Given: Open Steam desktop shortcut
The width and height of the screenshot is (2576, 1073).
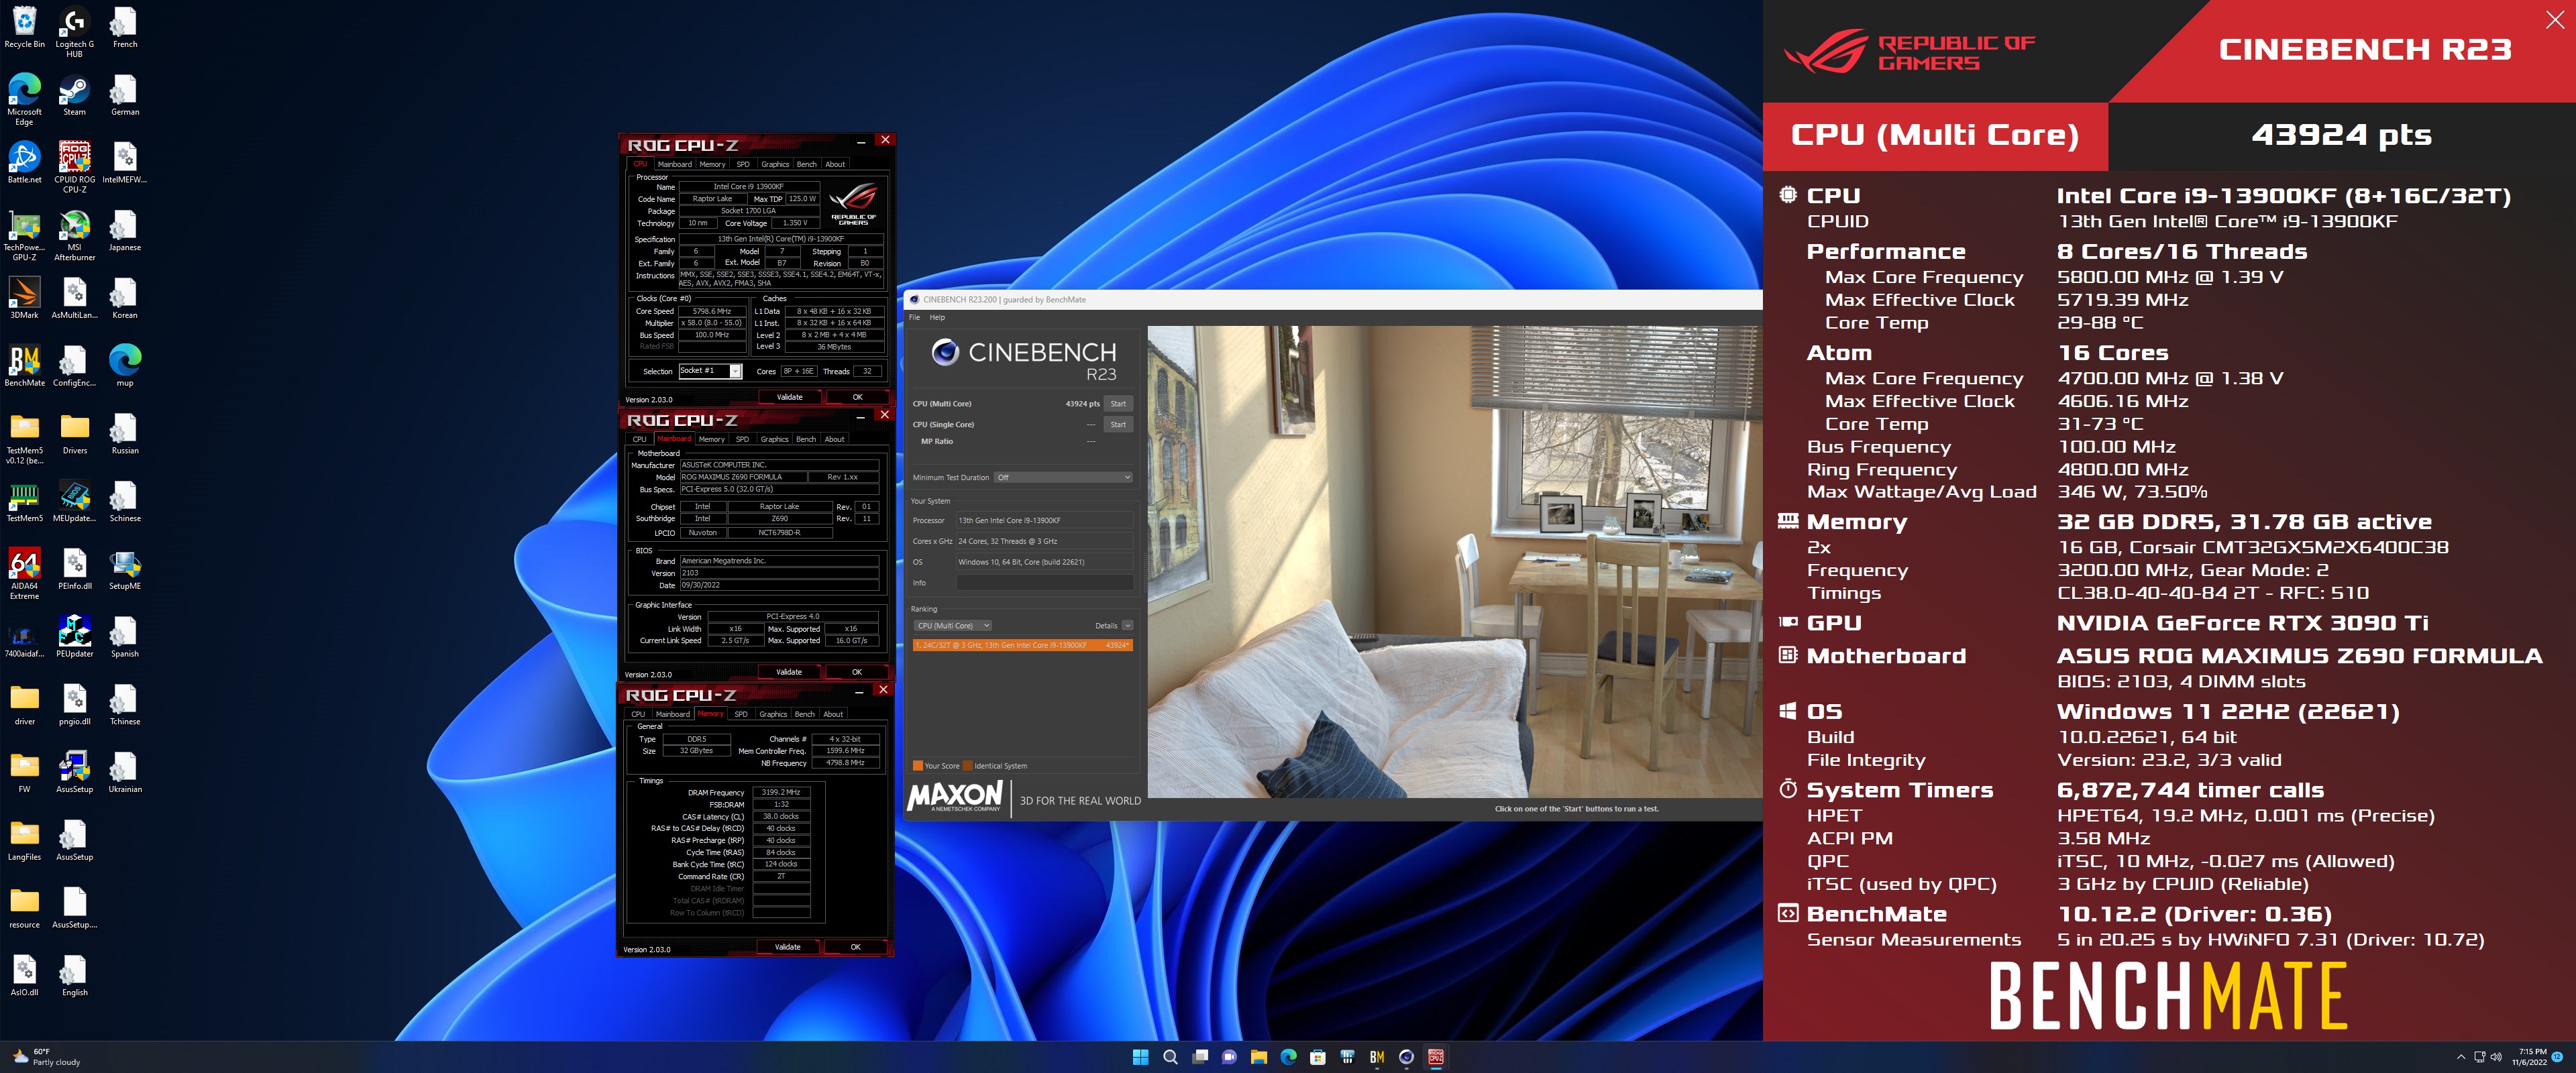Looking at the screenshot, I should click(74, 95).
